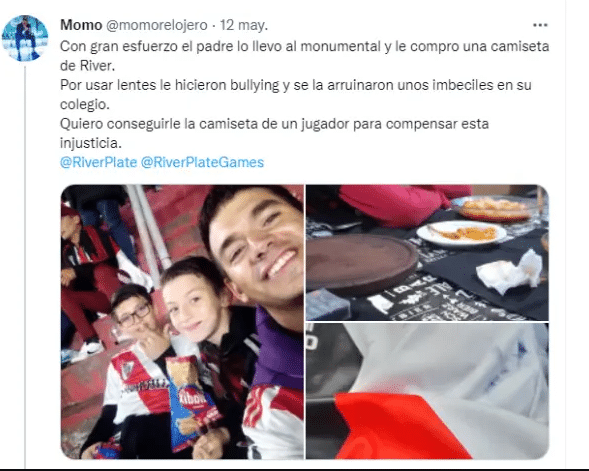Click the crumpled white napkin on the table
The width and height of the screenshot is (589, 471).
[510, 271]
